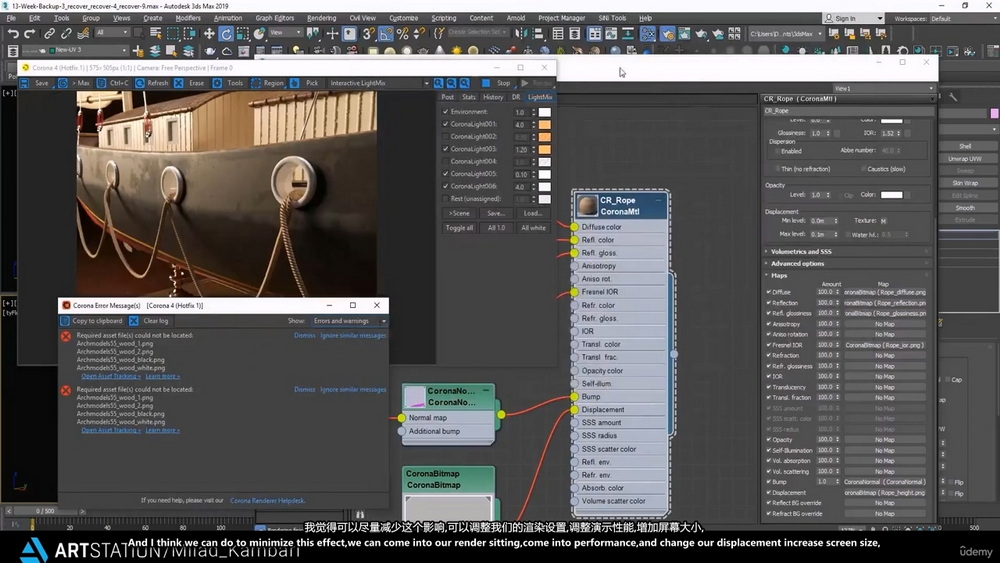Open the Corona Renderer Helpdesk link
The width and height of the screenshot is (1000, 563).
pos(267,501)
